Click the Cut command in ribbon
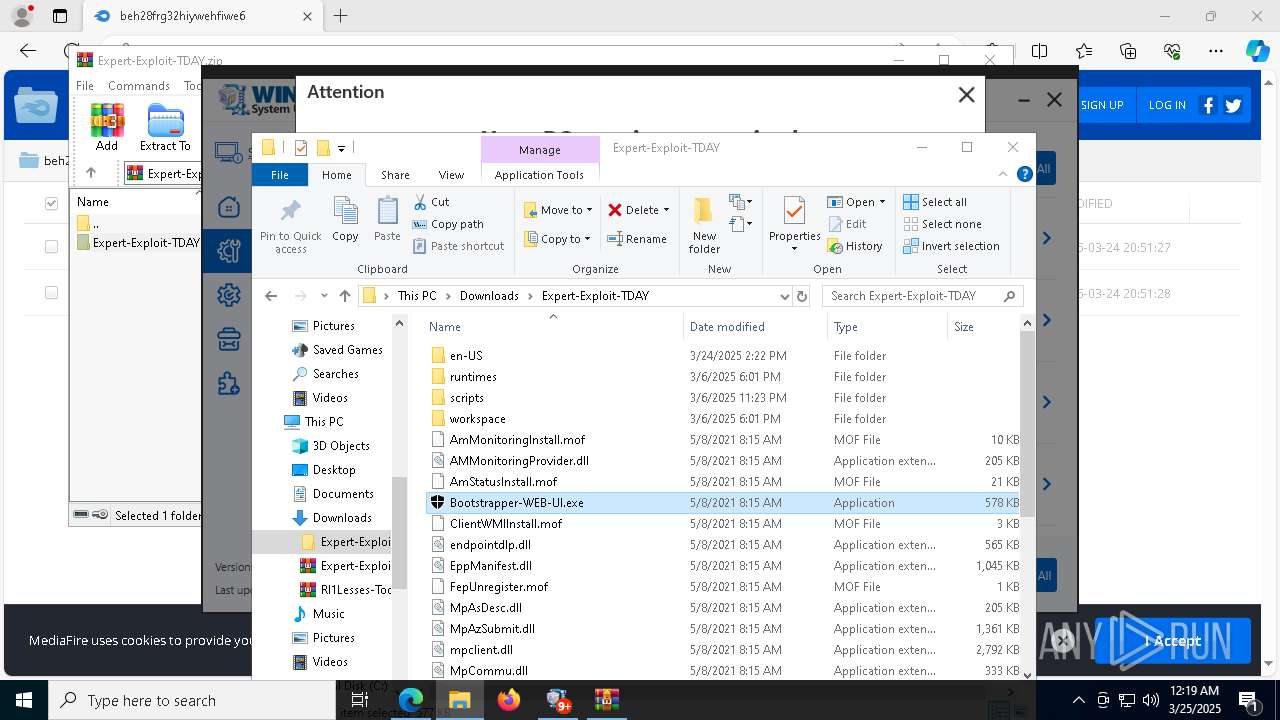This screenshot has width=1280, height=720. coord(431,202)
